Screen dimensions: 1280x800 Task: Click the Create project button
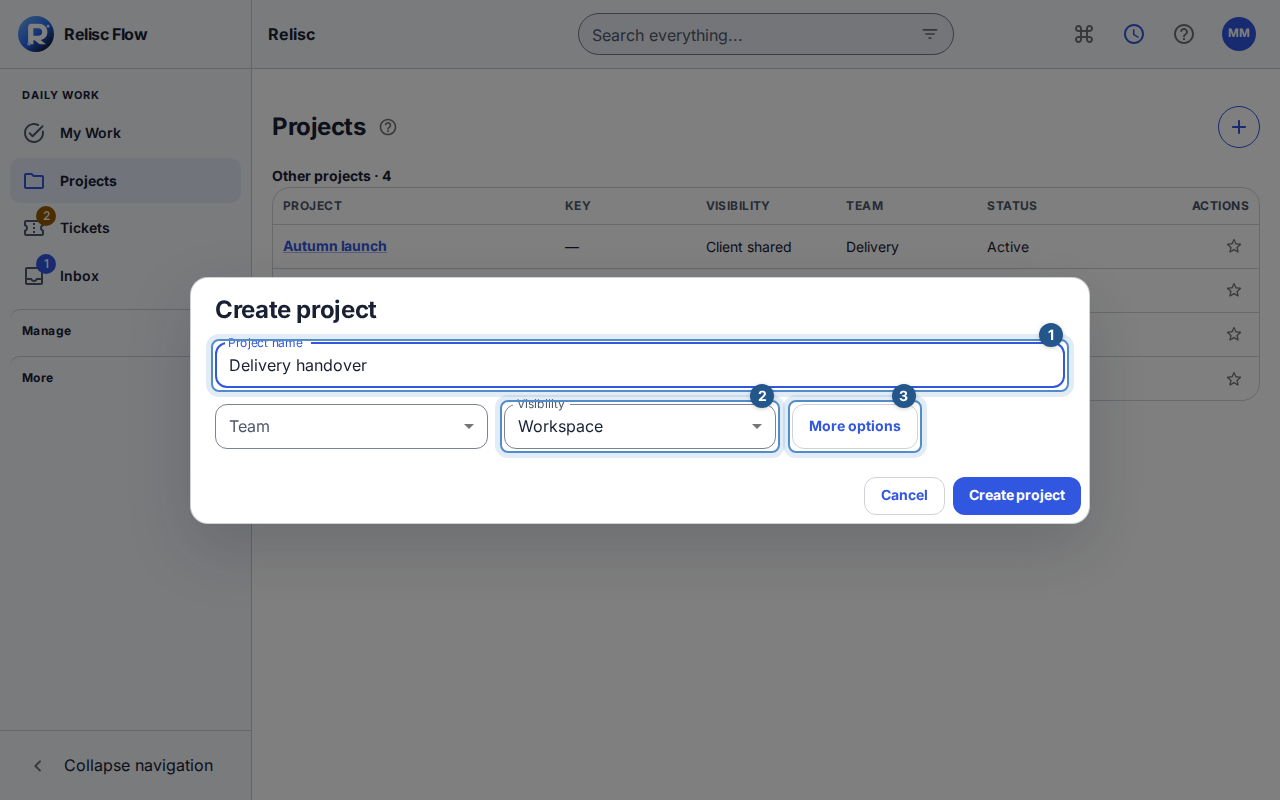click(1017, 496)
